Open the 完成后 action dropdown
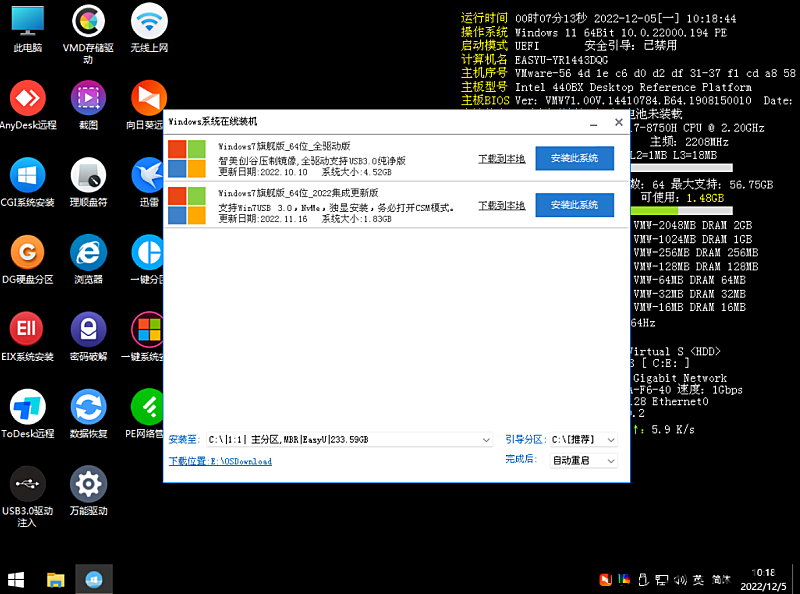The width and height of the screenshot is (800, 594). (611, 461)
